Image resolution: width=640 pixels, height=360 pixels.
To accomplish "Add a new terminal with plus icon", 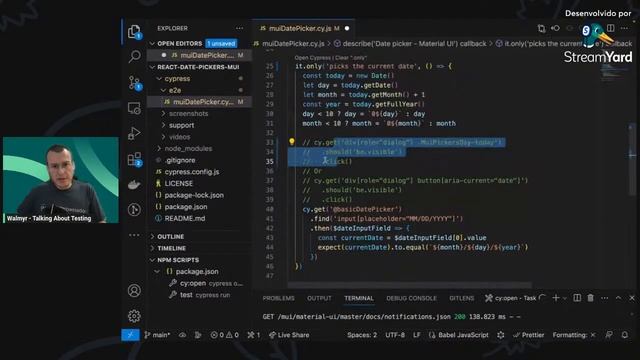I will coord(556,298).
